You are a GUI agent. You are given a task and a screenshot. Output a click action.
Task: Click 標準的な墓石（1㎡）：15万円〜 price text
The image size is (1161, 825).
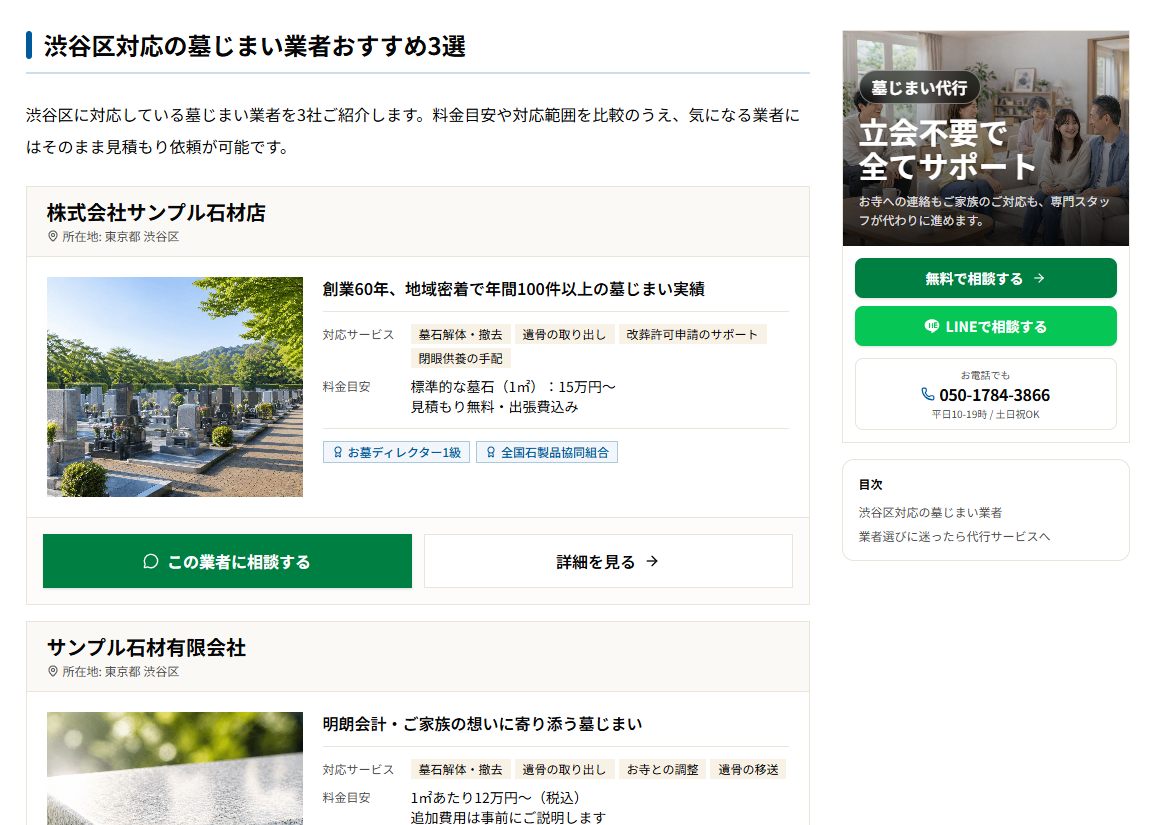coord(513,387)
